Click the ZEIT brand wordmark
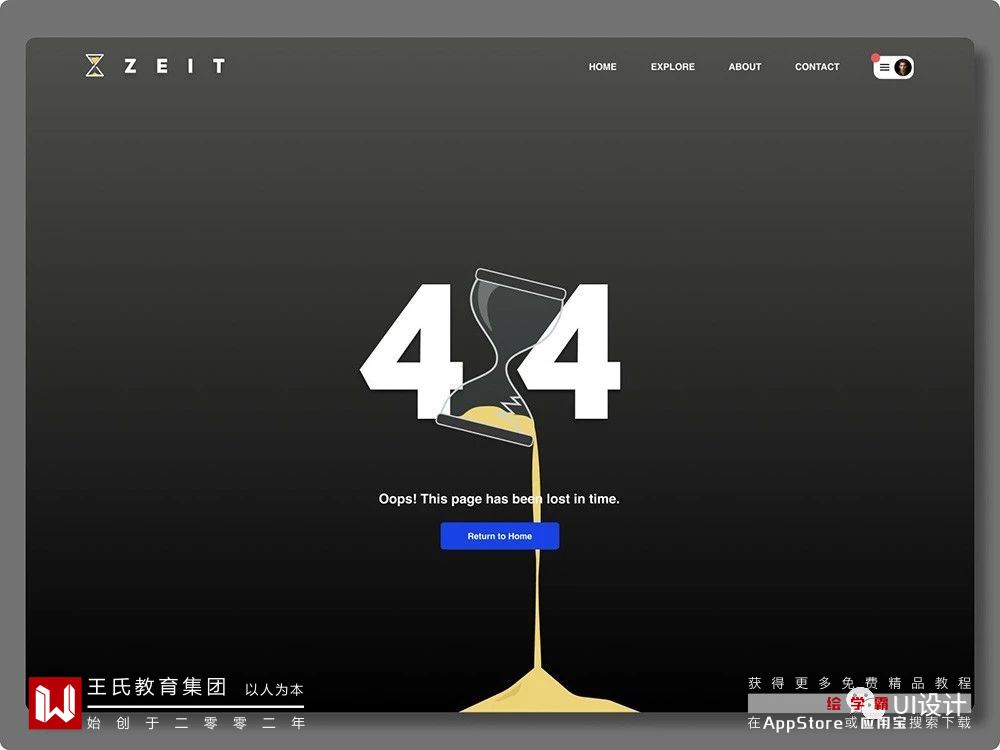Screen dimensions: 1000x750 point(175,66)
